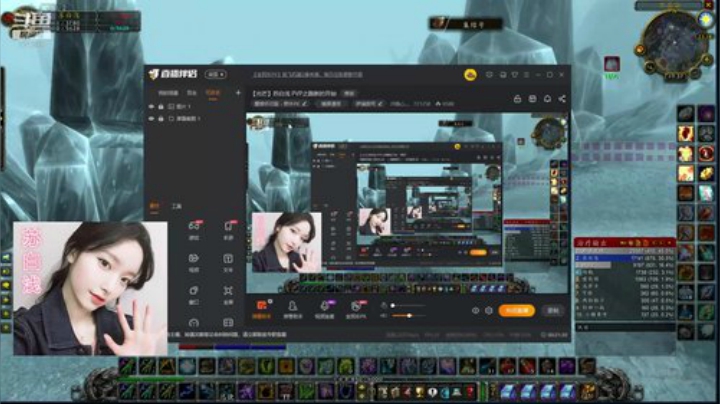Click the round icon left of settings gear
The height and width of the screenshot is (404, 720).
point(476,311)
